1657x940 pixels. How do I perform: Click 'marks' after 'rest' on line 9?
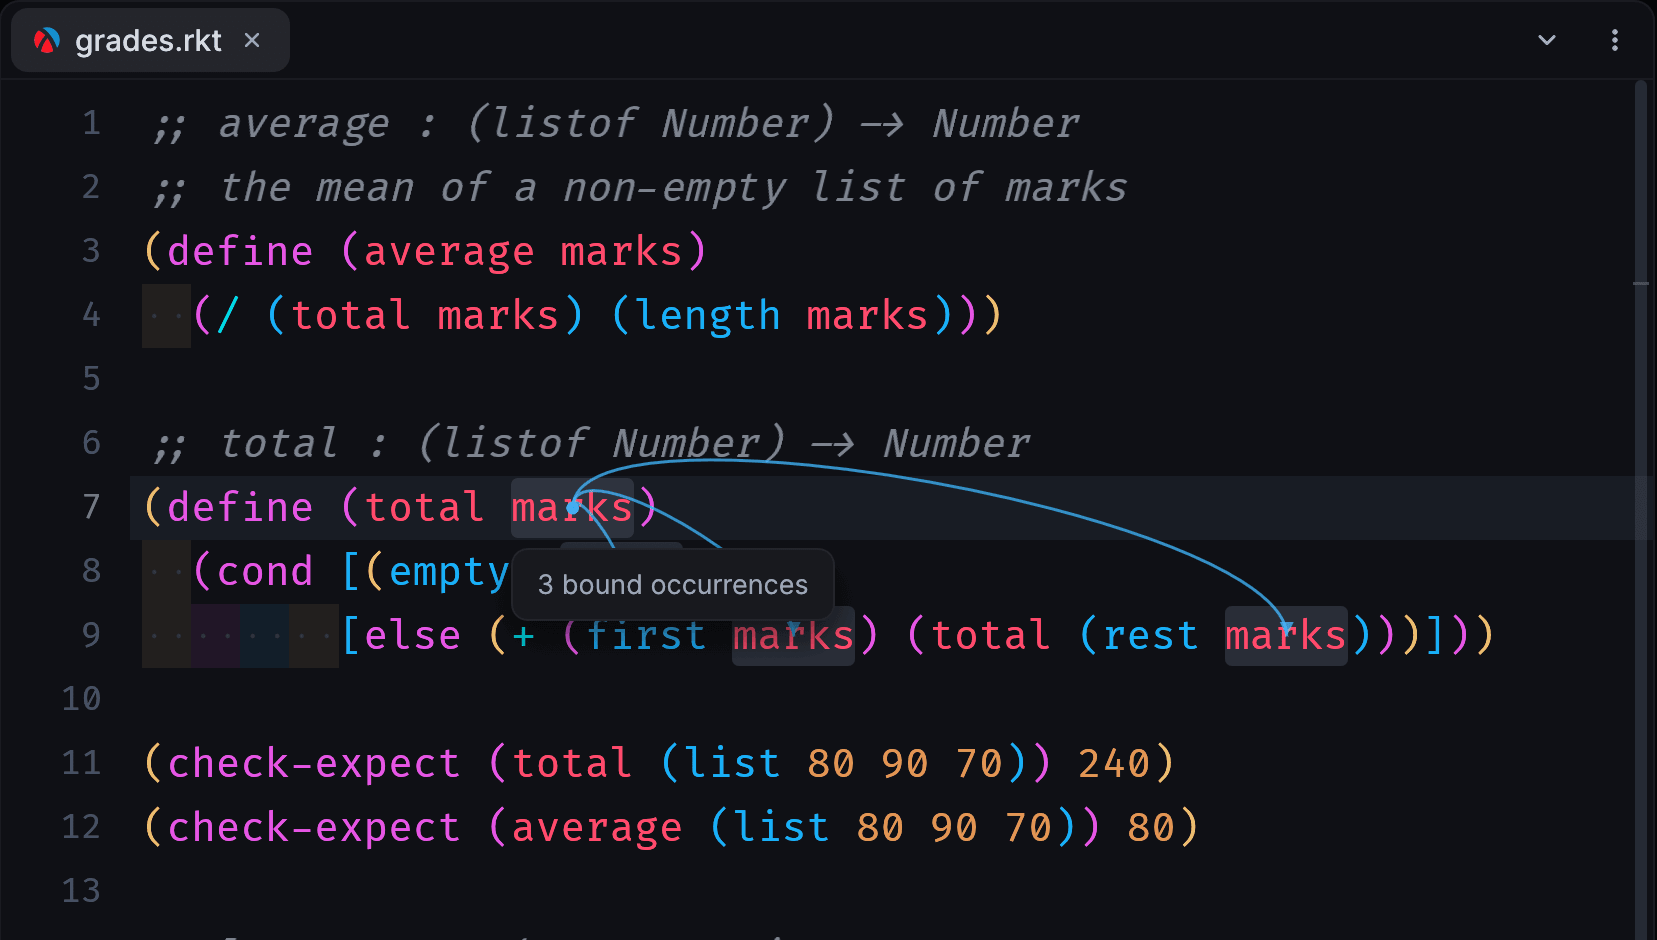click(1286, 636)
